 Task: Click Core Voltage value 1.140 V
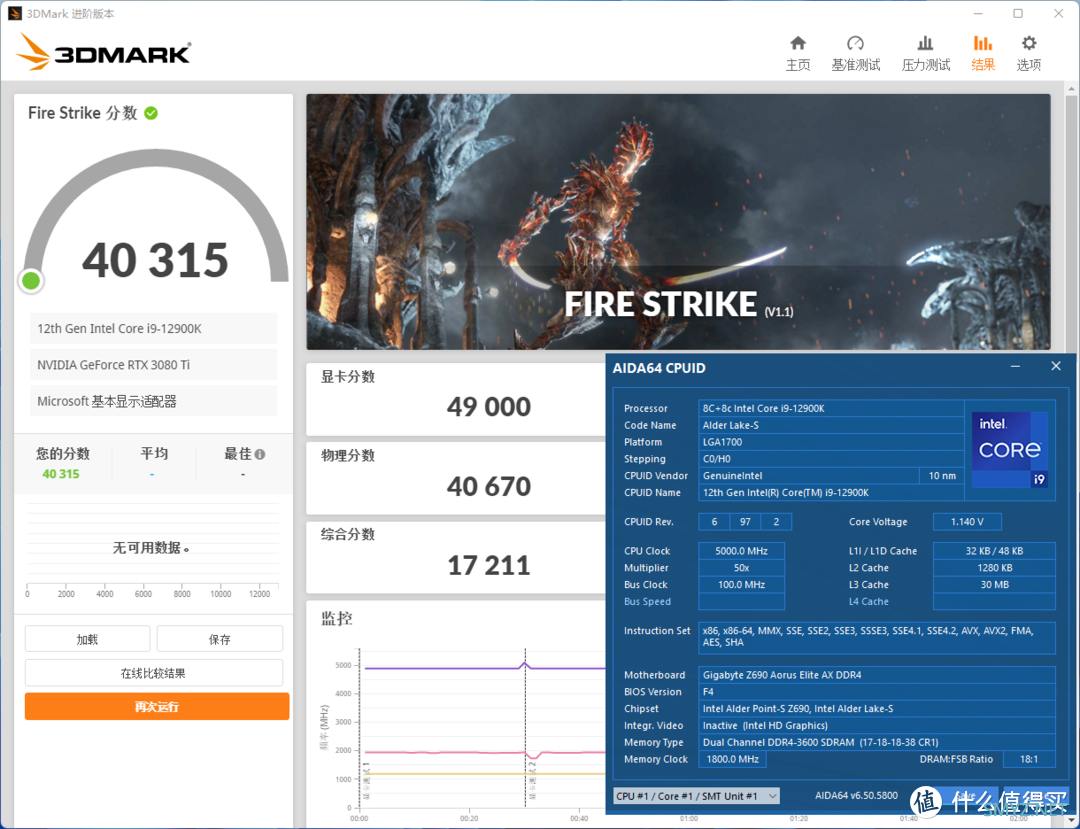click(967, 522)
